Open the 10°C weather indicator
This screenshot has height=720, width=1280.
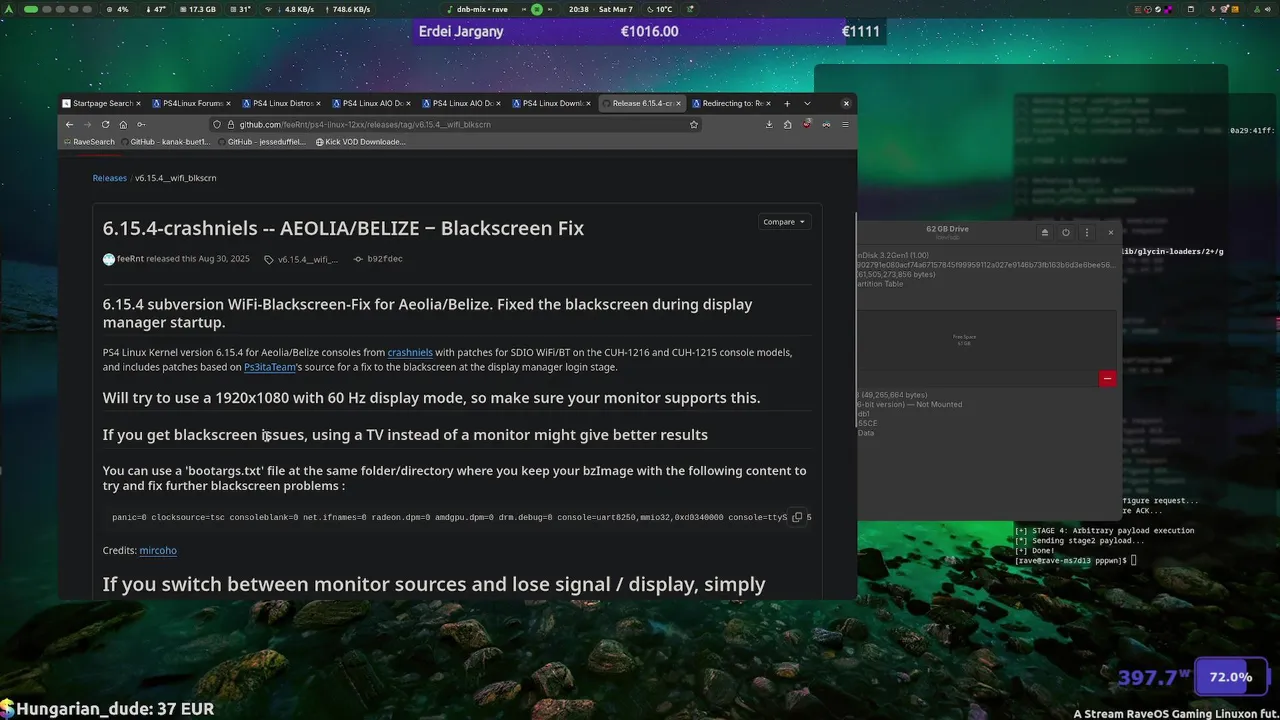[659, 9]
